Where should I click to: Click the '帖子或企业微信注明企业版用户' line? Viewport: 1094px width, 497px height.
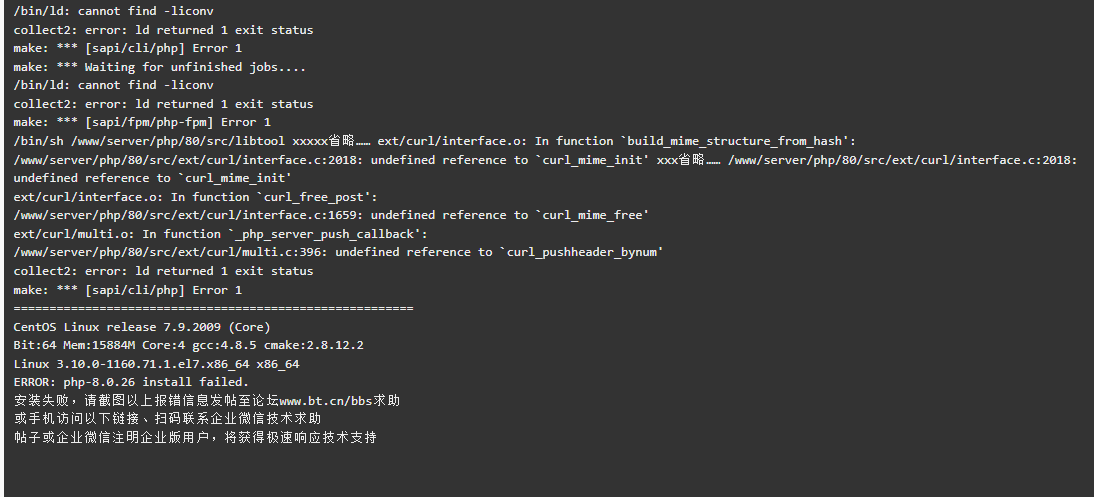(195, 438)
